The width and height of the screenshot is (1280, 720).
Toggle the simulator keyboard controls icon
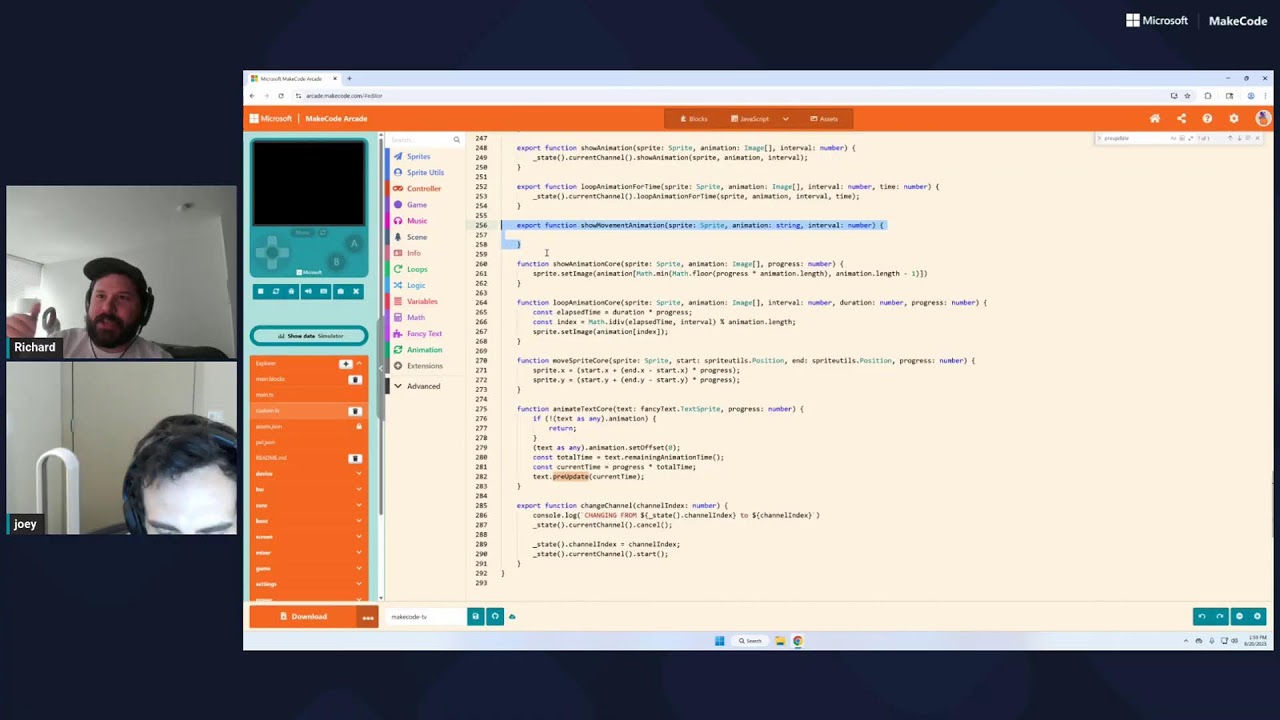click(323, 291)
